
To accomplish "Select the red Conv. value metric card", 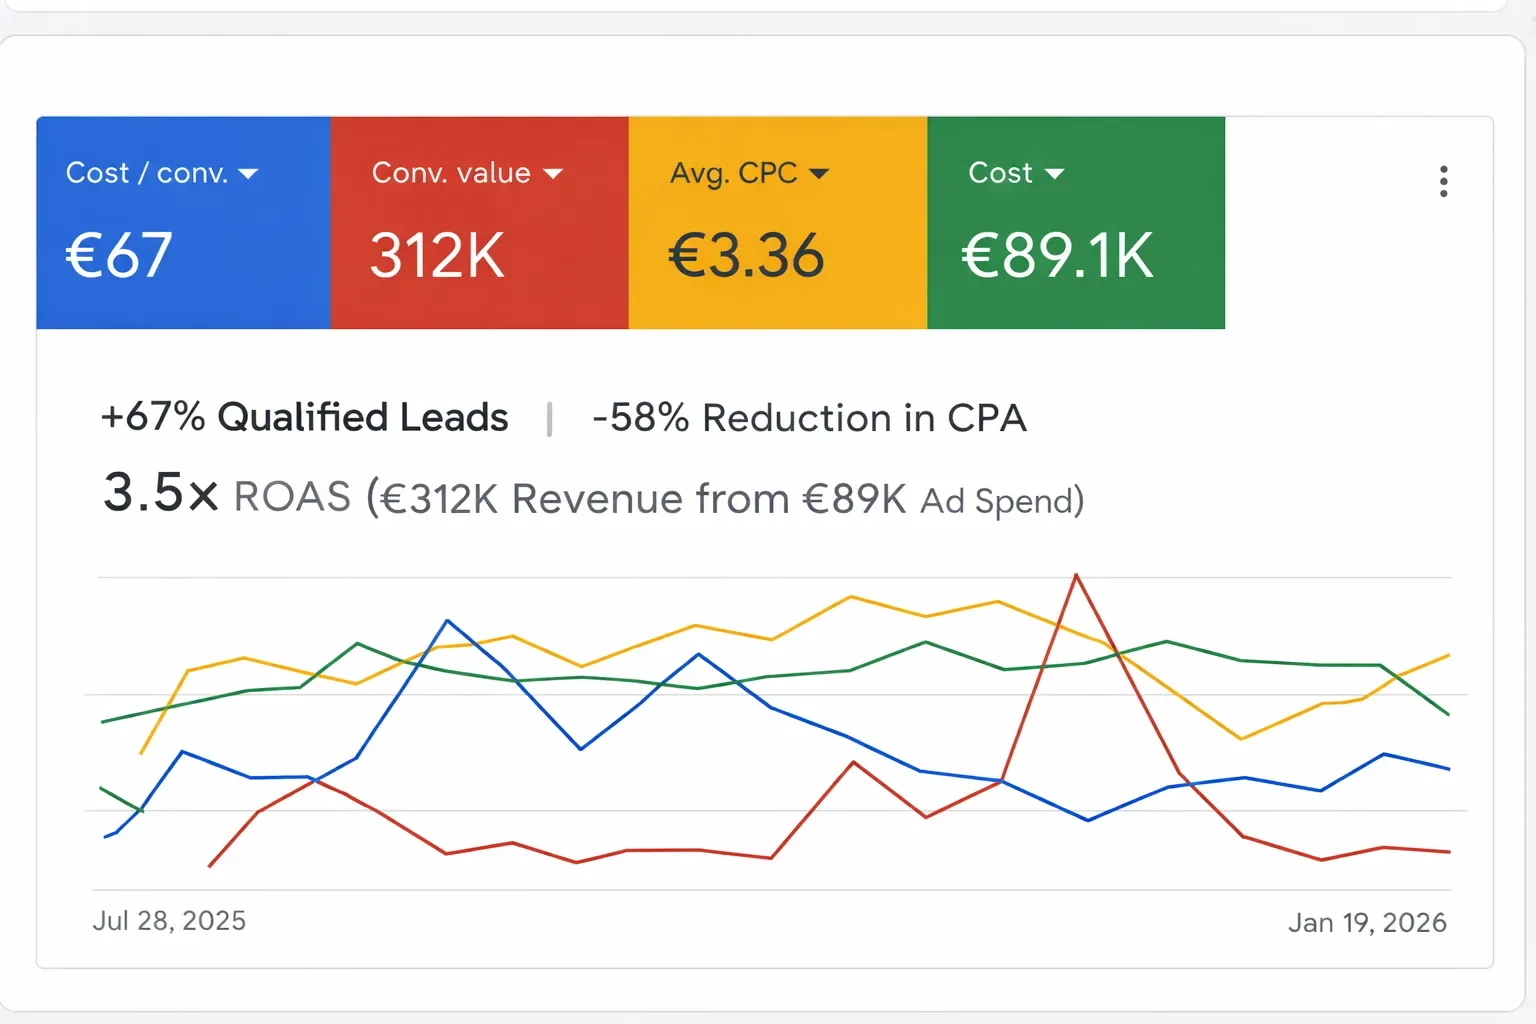I will pos(478,222).
